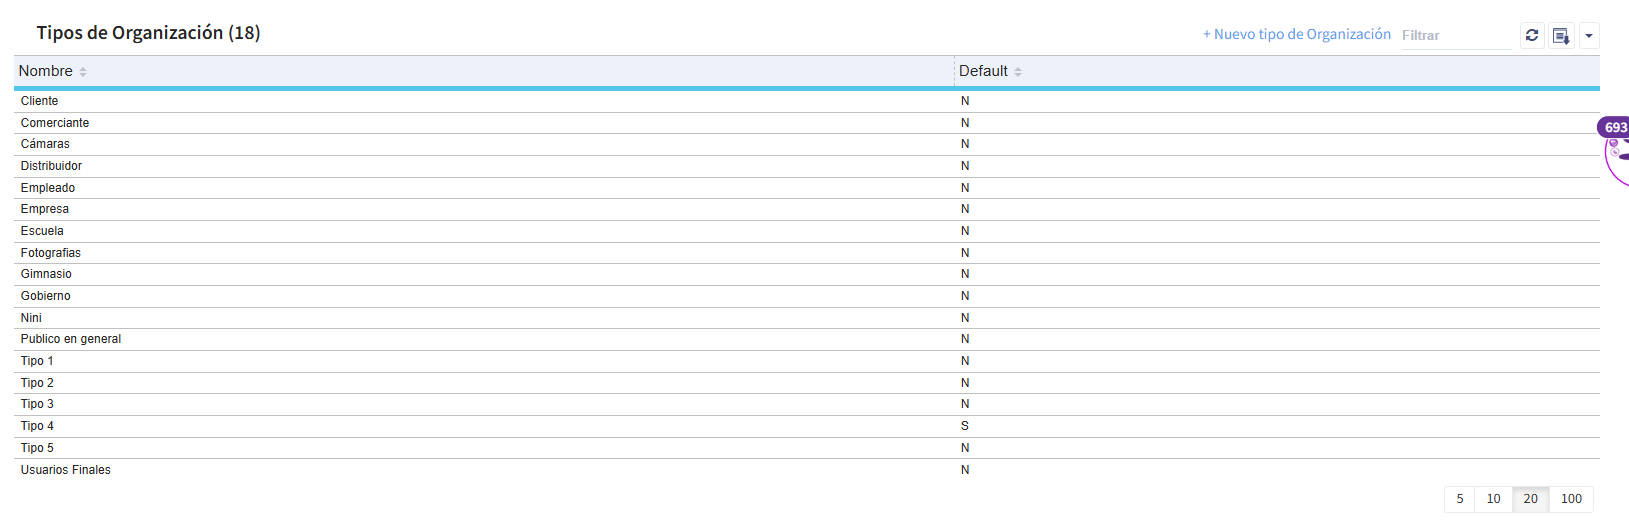Select the Fotografias row

tap(51, 253)
